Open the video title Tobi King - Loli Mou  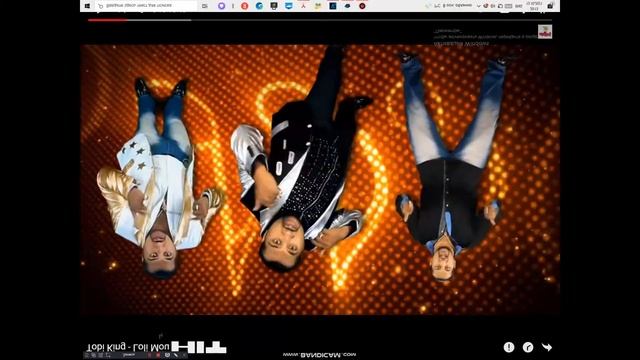[x=128, y=347]
